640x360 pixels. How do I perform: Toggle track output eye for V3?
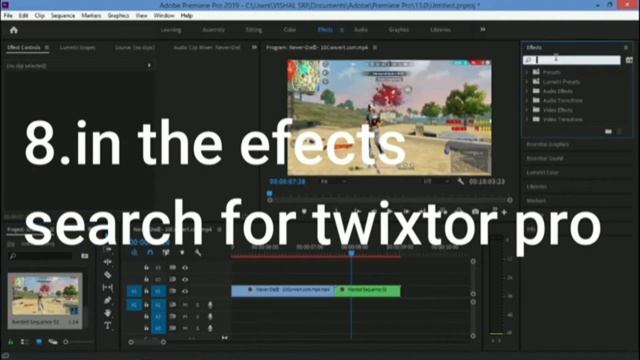coord(185,268)
